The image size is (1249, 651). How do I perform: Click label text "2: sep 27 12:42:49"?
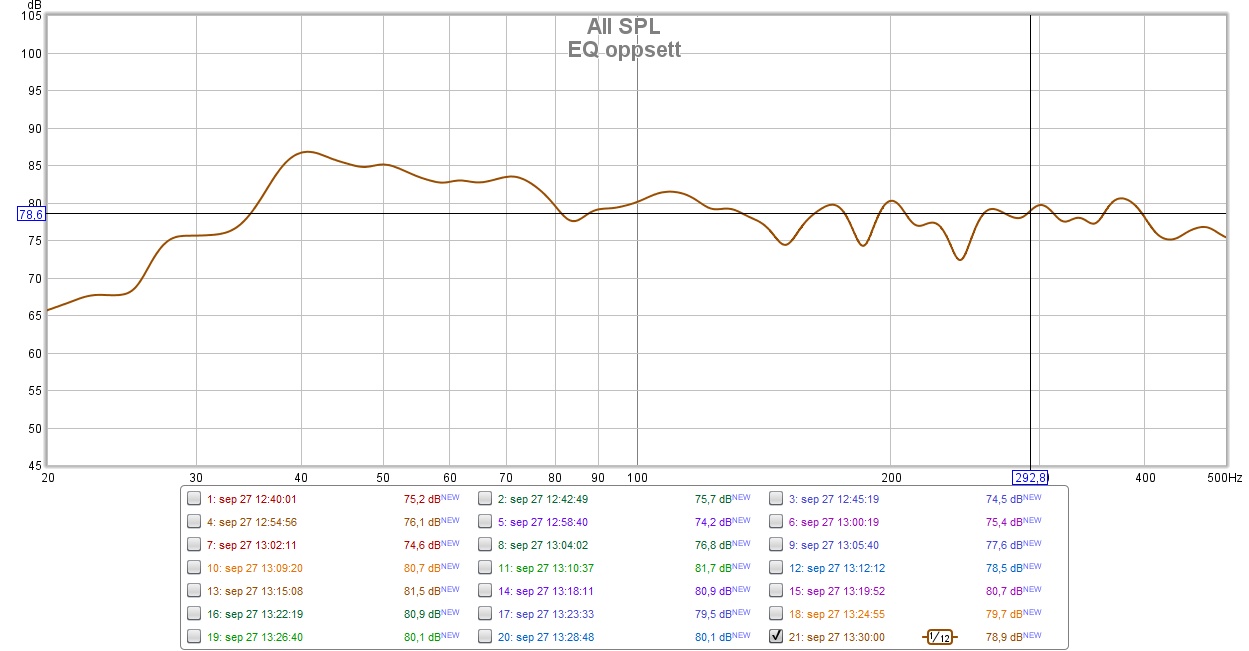(x=543, y=499)
